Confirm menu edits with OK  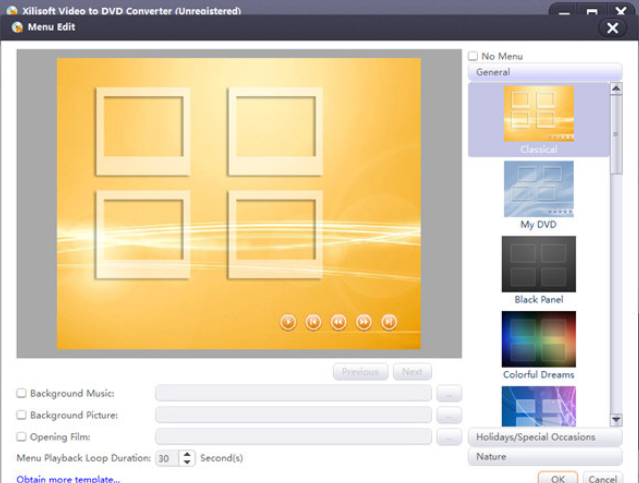[558, 478]
